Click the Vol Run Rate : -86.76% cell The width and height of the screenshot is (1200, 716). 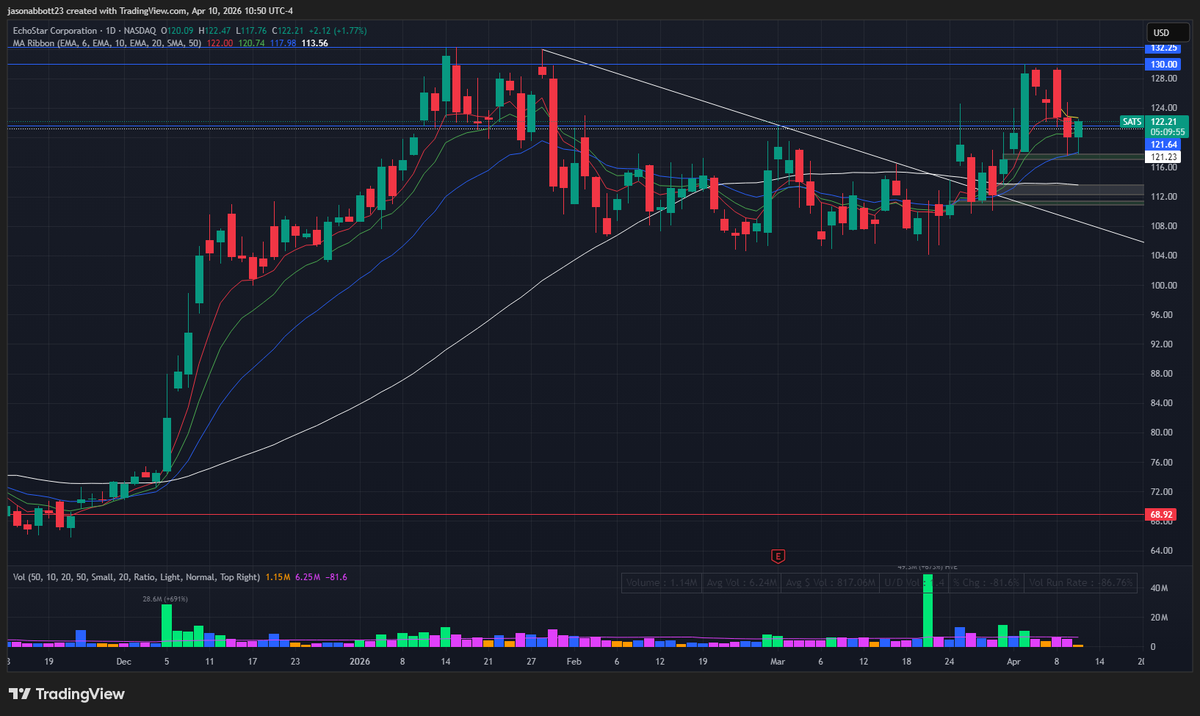pos(1082,582)
